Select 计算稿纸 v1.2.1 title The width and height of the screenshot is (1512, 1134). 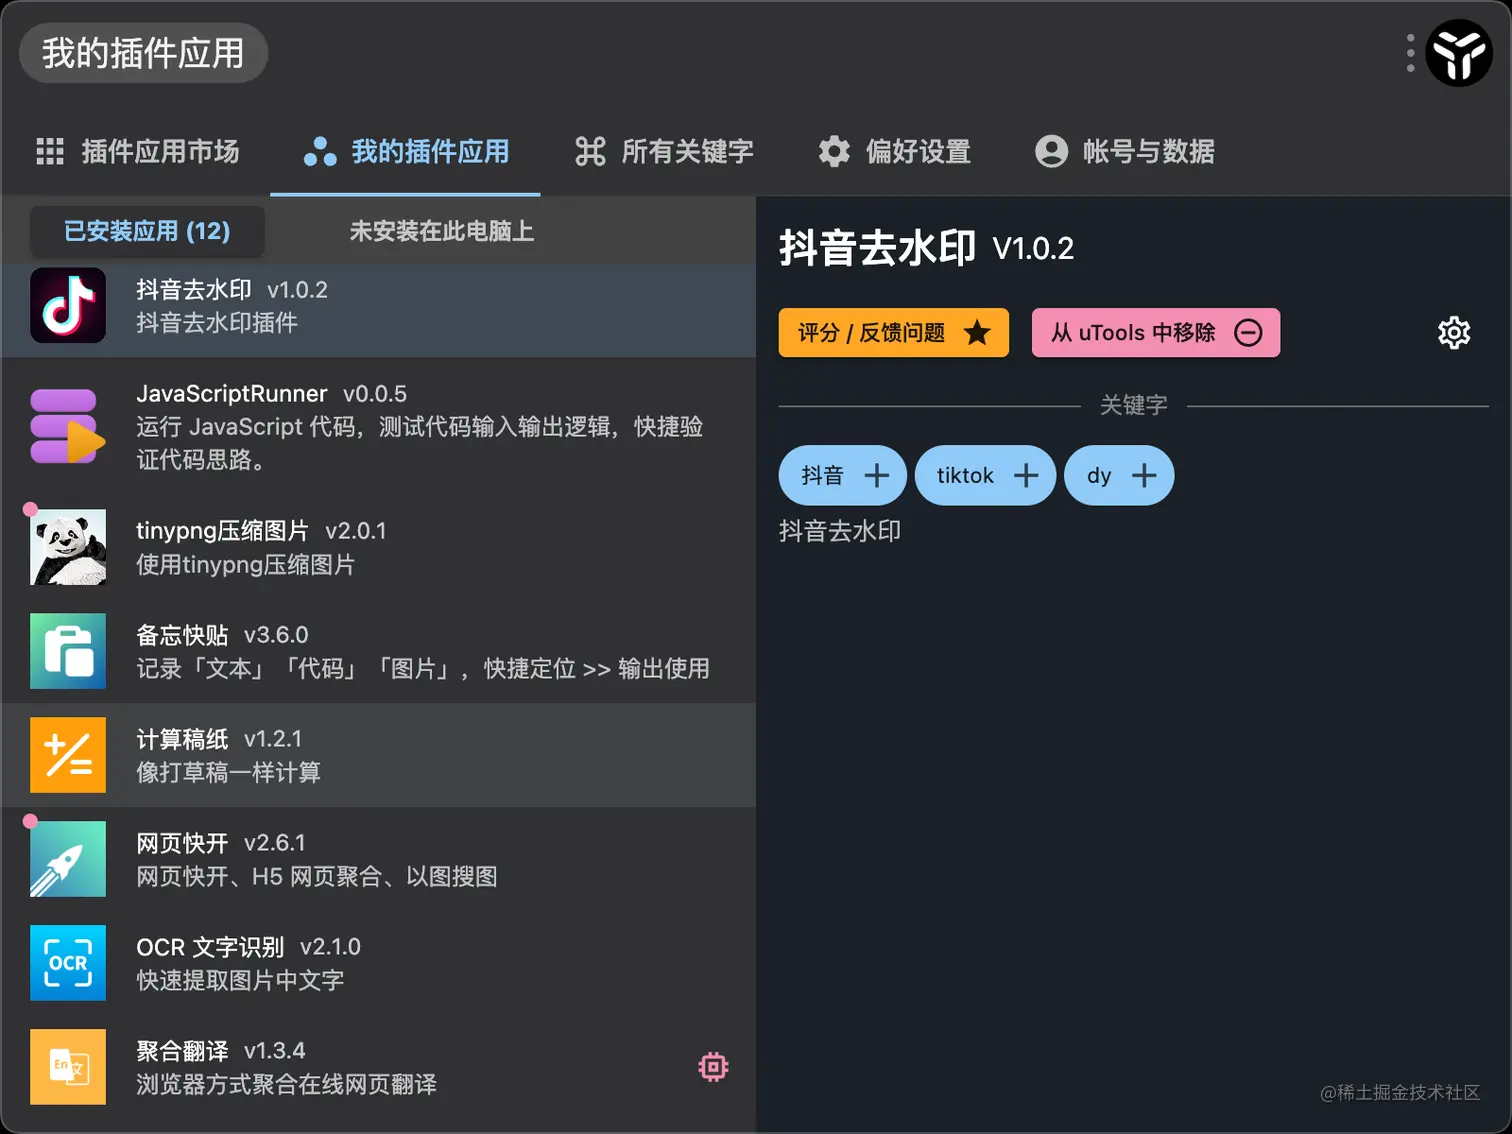point(219,738)
